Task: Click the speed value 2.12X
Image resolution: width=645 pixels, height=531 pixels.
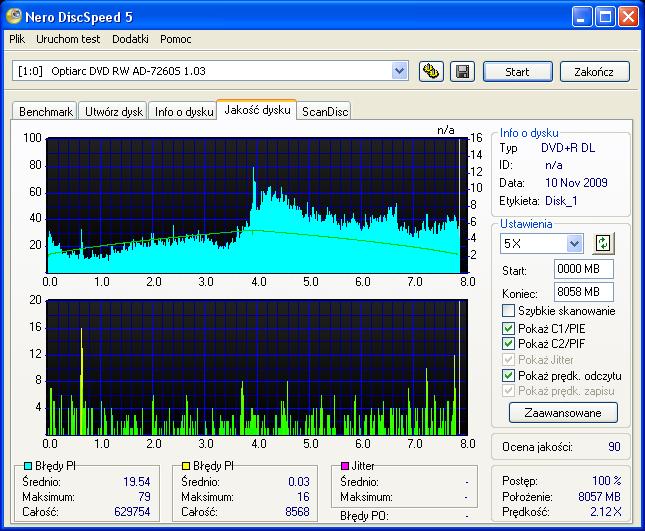Action: (x=606, y=512)
